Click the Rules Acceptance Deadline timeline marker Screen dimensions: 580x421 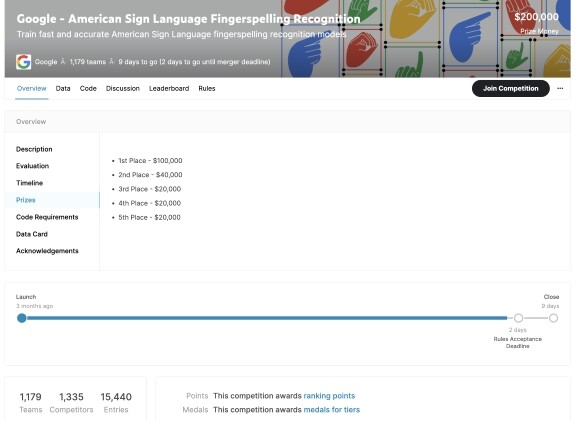coord(518,318)
